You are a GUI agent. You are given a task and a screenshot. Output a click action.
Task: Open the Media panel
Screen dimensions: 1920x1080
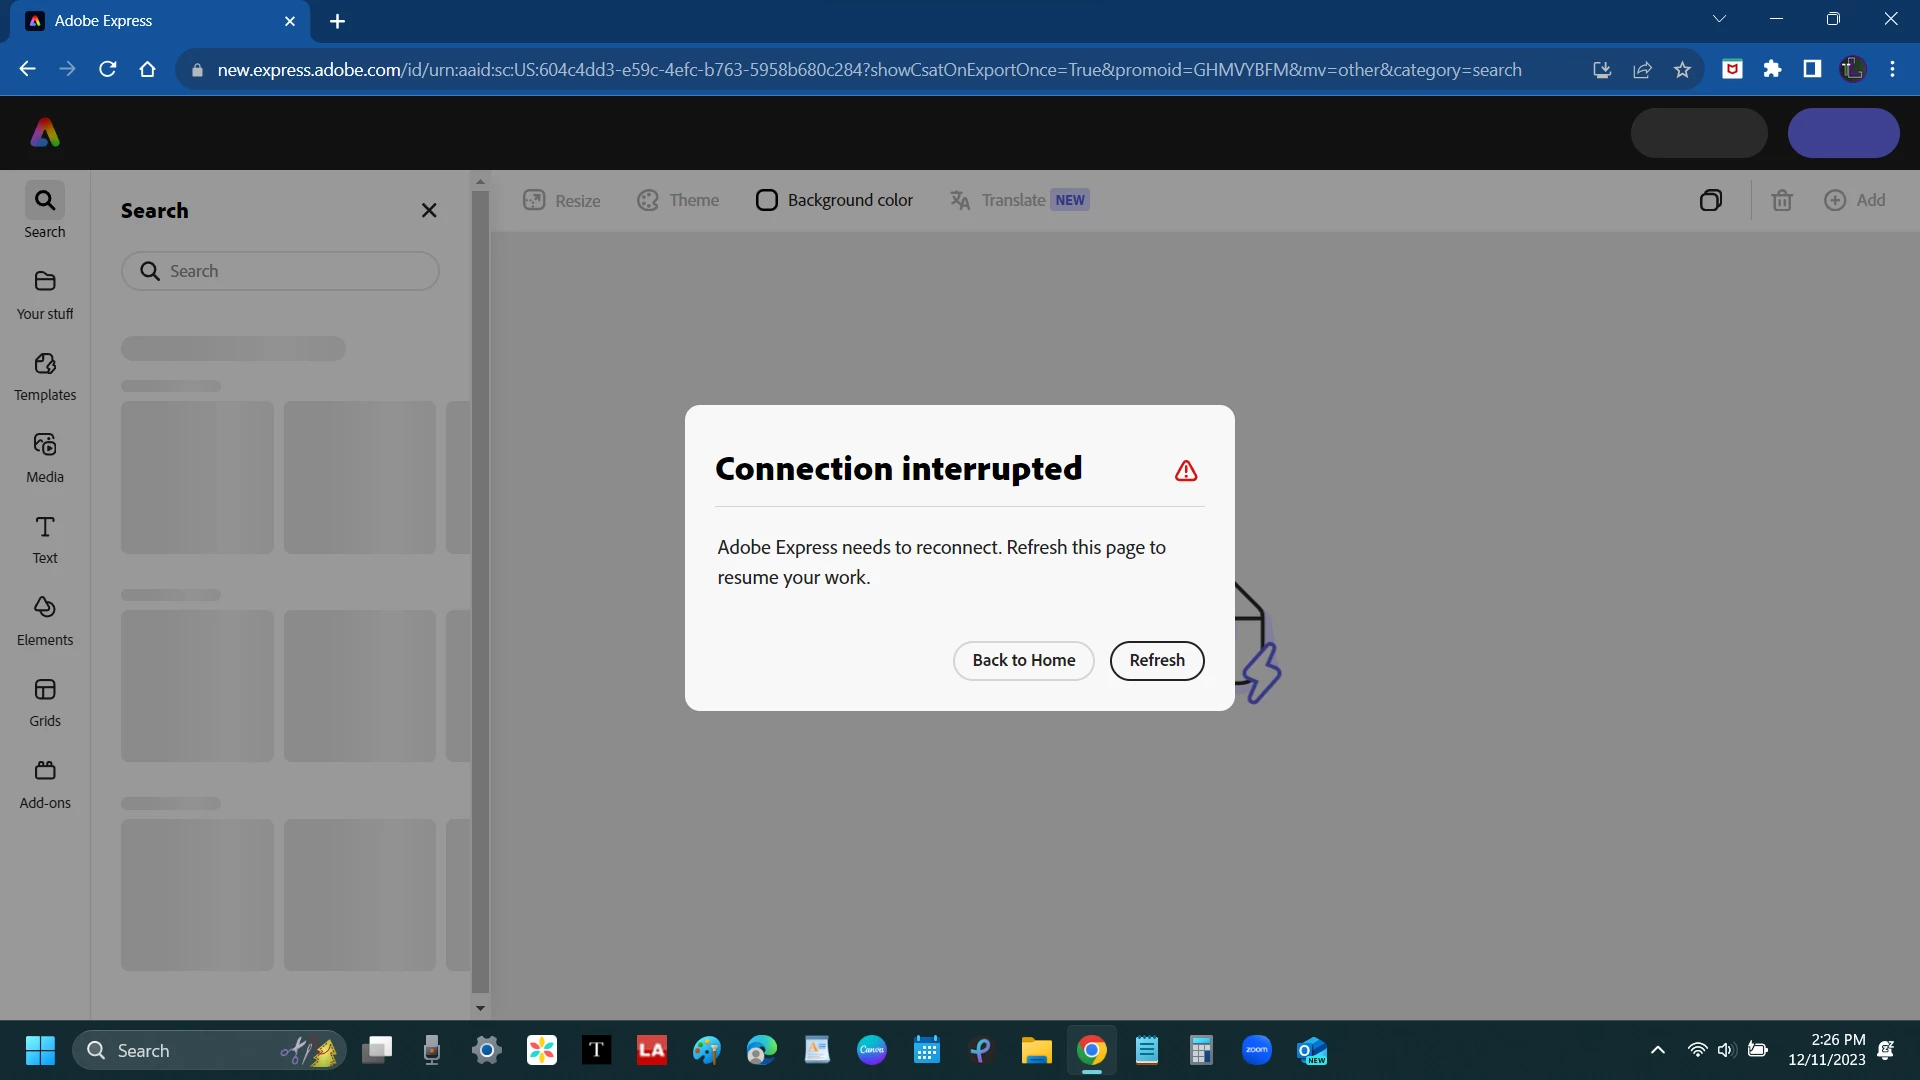[x=45, y=458]
